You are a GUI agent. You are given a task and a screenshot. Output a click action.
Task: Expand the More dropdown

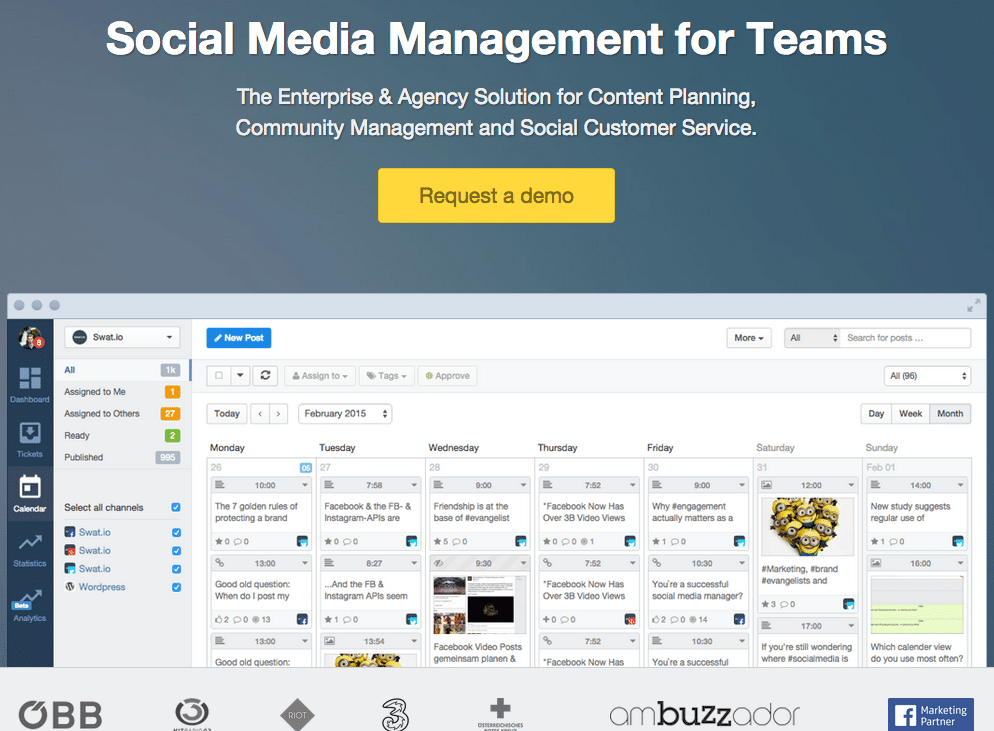(x=749, y=338)
